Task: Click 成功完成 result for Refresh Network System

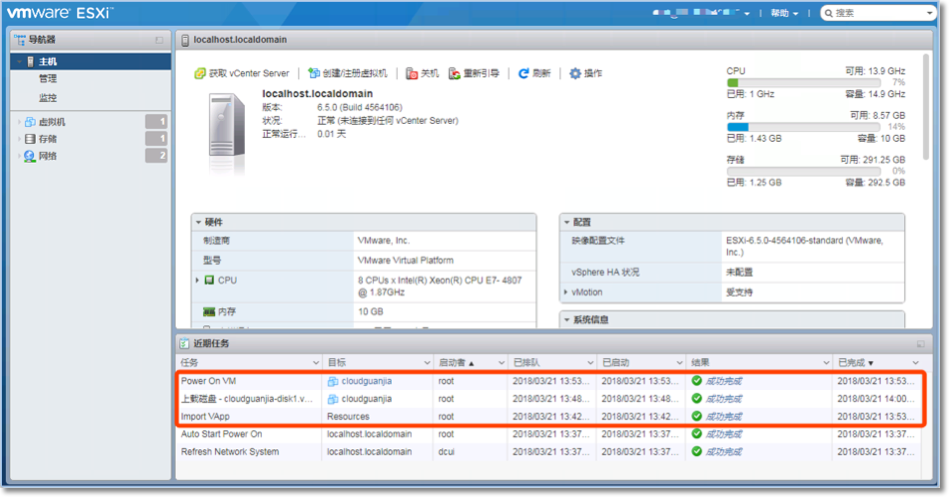Action: [x=723, y=451]
